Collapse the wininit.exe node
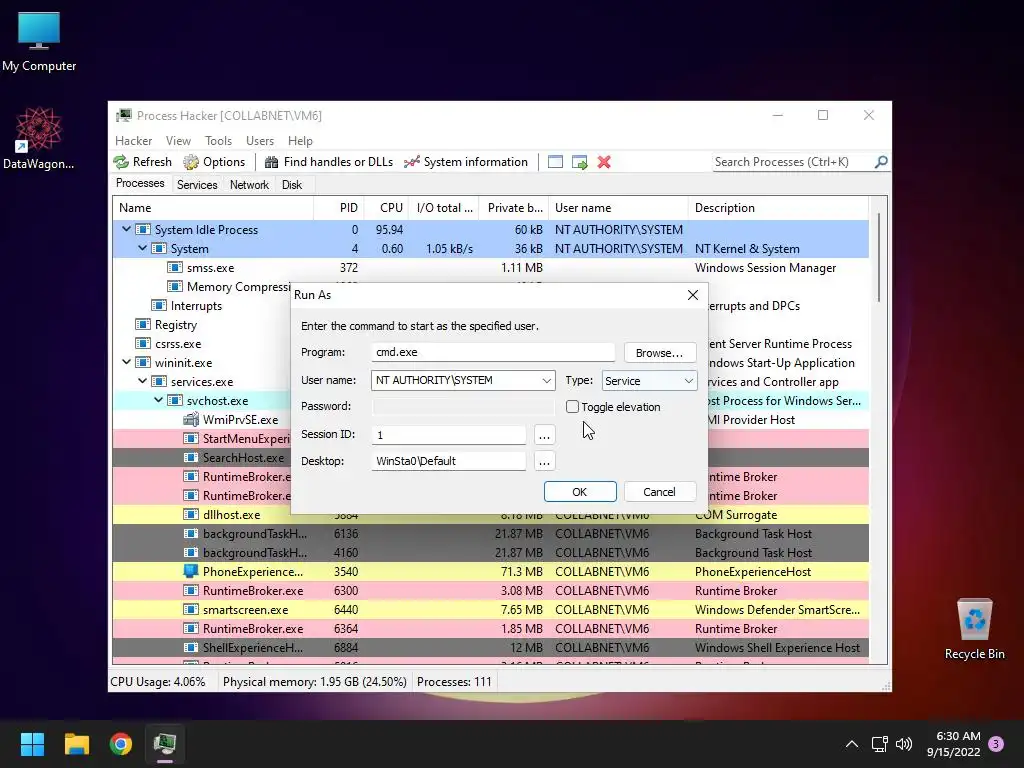 tap(127, 362)
